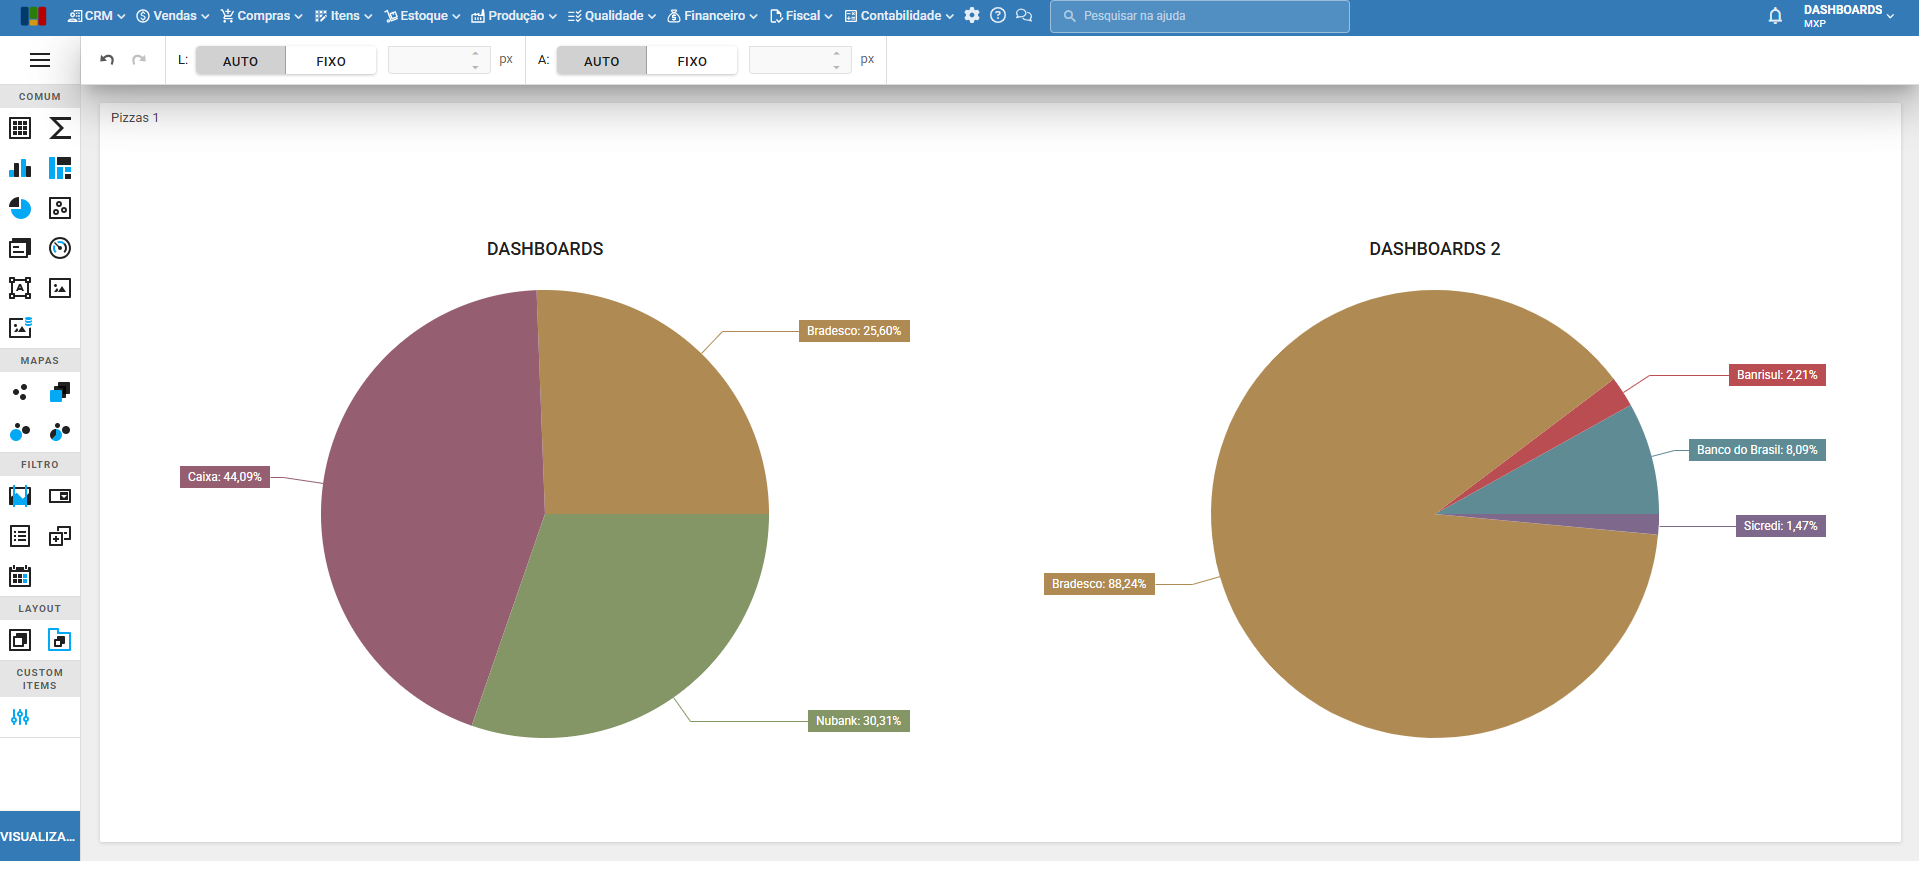This screenshot has width=1919, height=893.
Task: Set height (A) mode to AUTO
Action: click(x=601, y=61)
